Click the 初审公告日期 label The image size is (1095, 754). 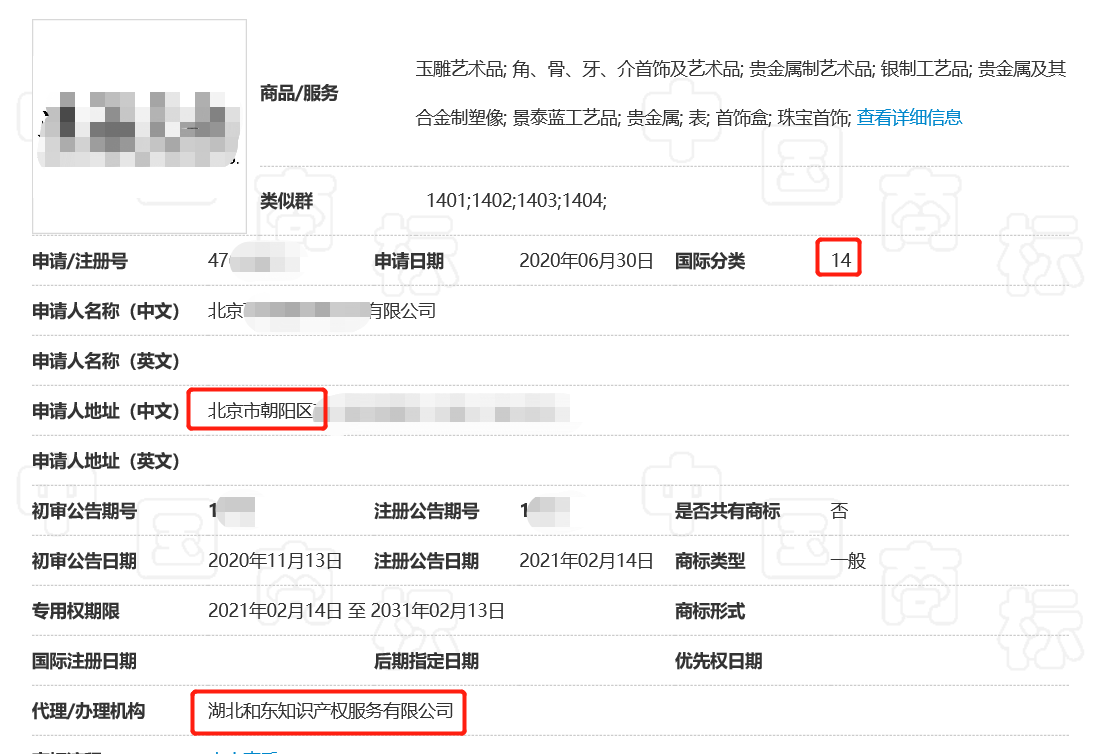[x=84, y=561]
